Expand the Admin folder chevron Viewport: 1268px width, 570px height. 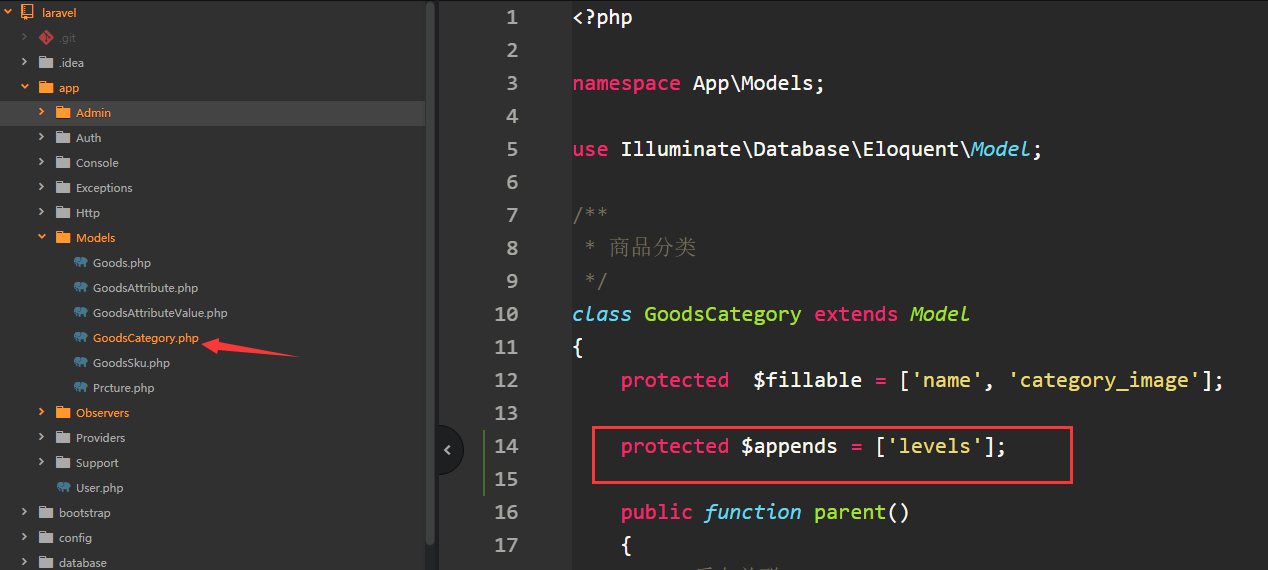(x=42, y=113)
